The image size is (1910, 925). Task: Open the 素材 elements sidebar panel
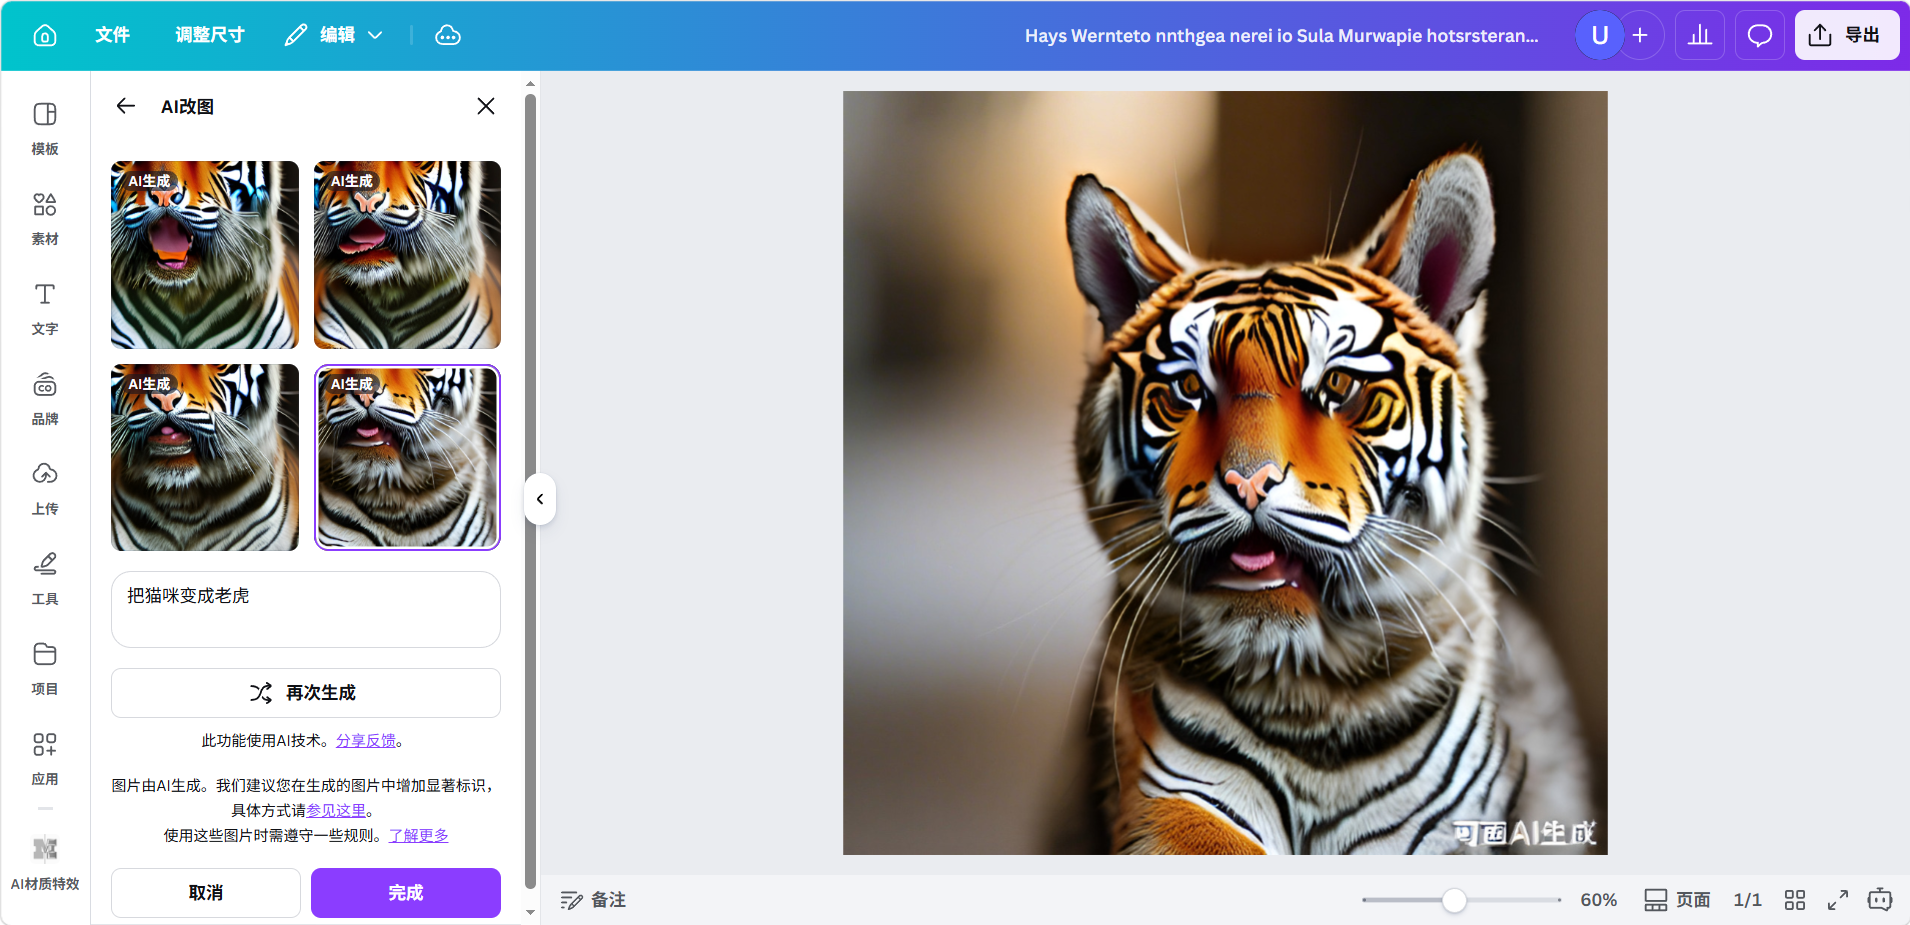[45, 218]
